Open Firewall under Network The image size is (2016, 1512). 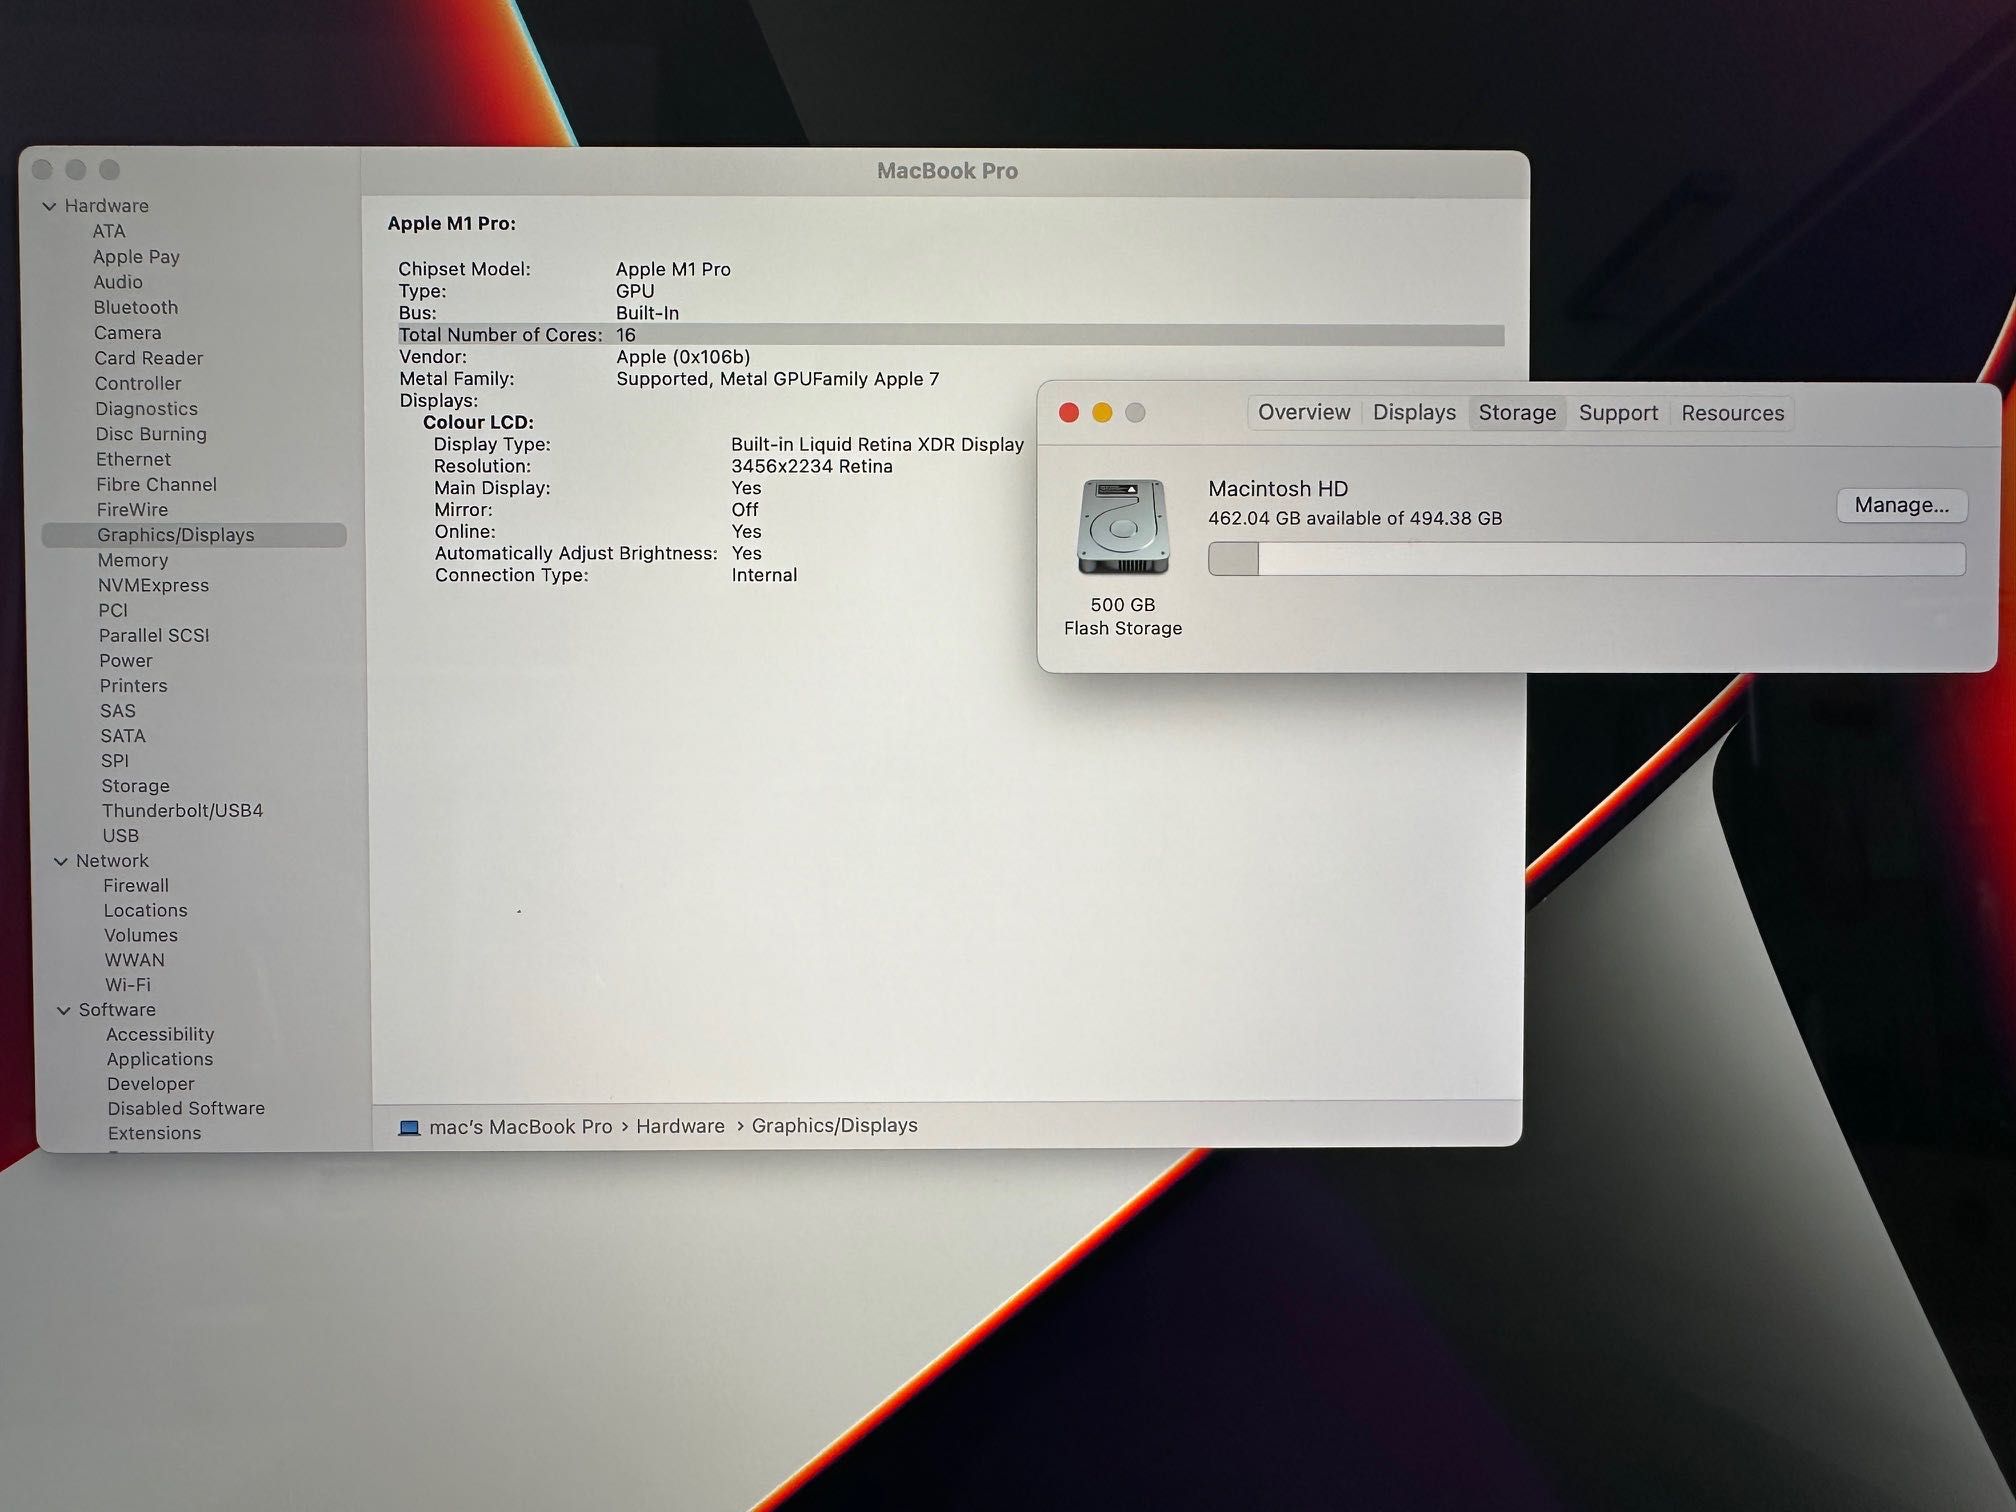pos(136,886)
